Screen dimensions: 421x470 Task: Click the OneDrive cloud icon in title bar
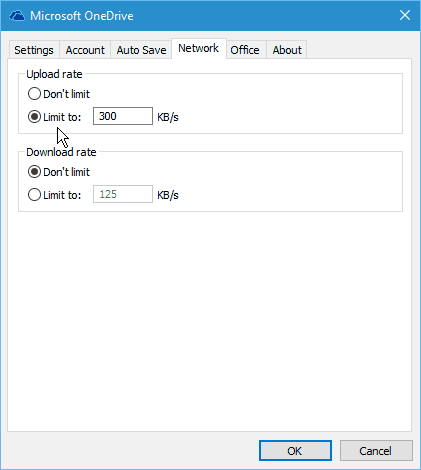pyautogui.click(x=17, y=16)
